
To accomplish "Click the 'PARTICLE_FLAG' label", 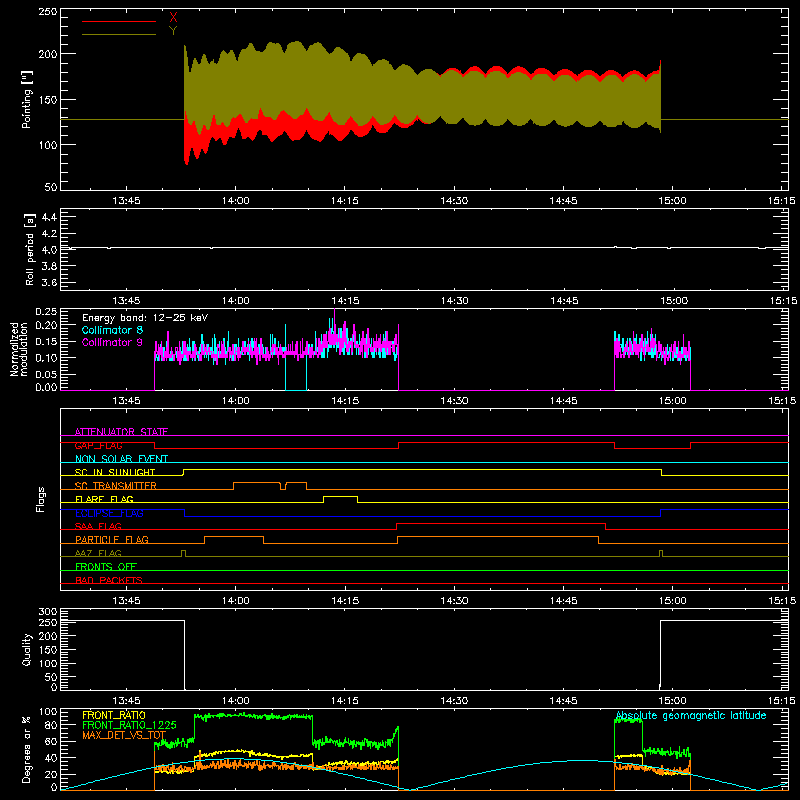I will click(x=112, y=539).
